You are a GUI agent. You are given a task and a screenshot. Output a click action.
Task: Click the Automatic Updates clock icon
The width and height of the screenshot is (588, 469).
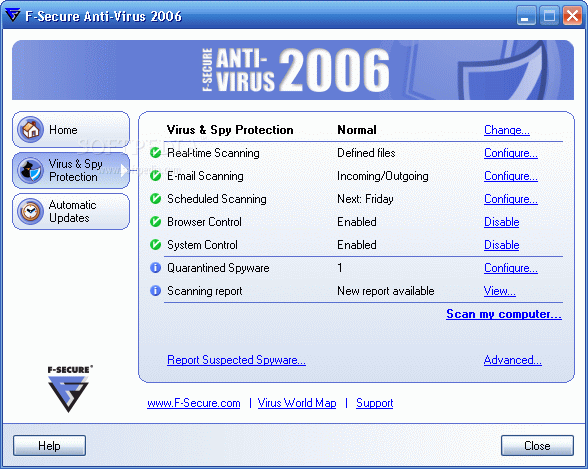(31, 211)
